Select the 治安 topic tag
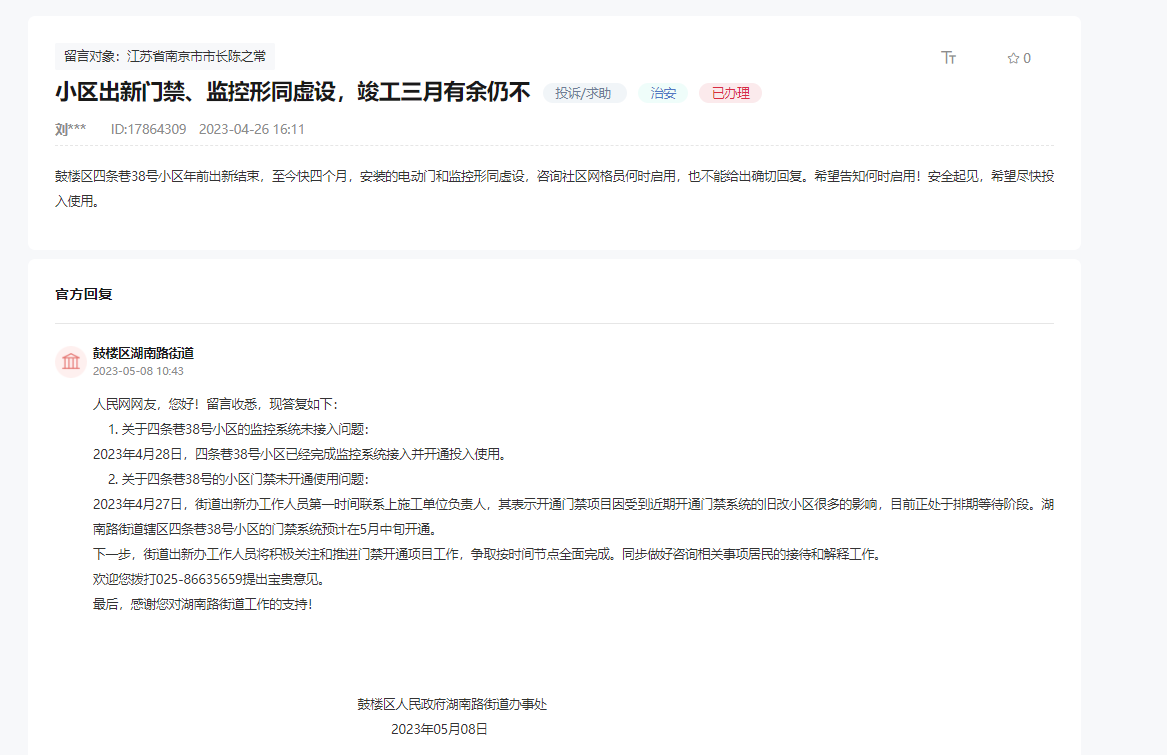The image size is (1167, 755). click(662, 92)
